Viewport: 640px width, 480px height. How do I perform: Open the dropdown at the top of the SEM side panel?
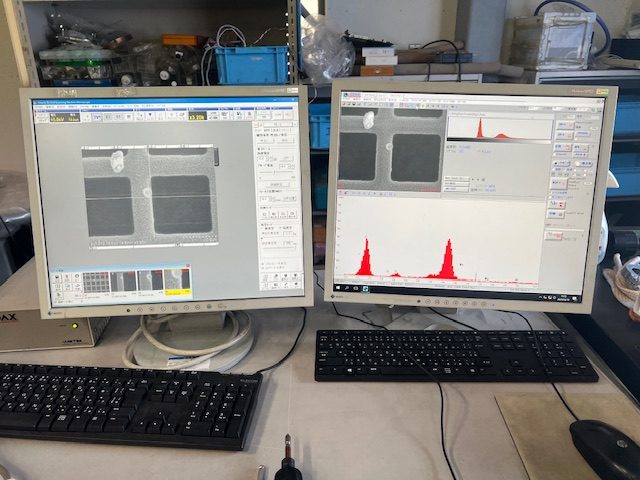click(278, 124)
